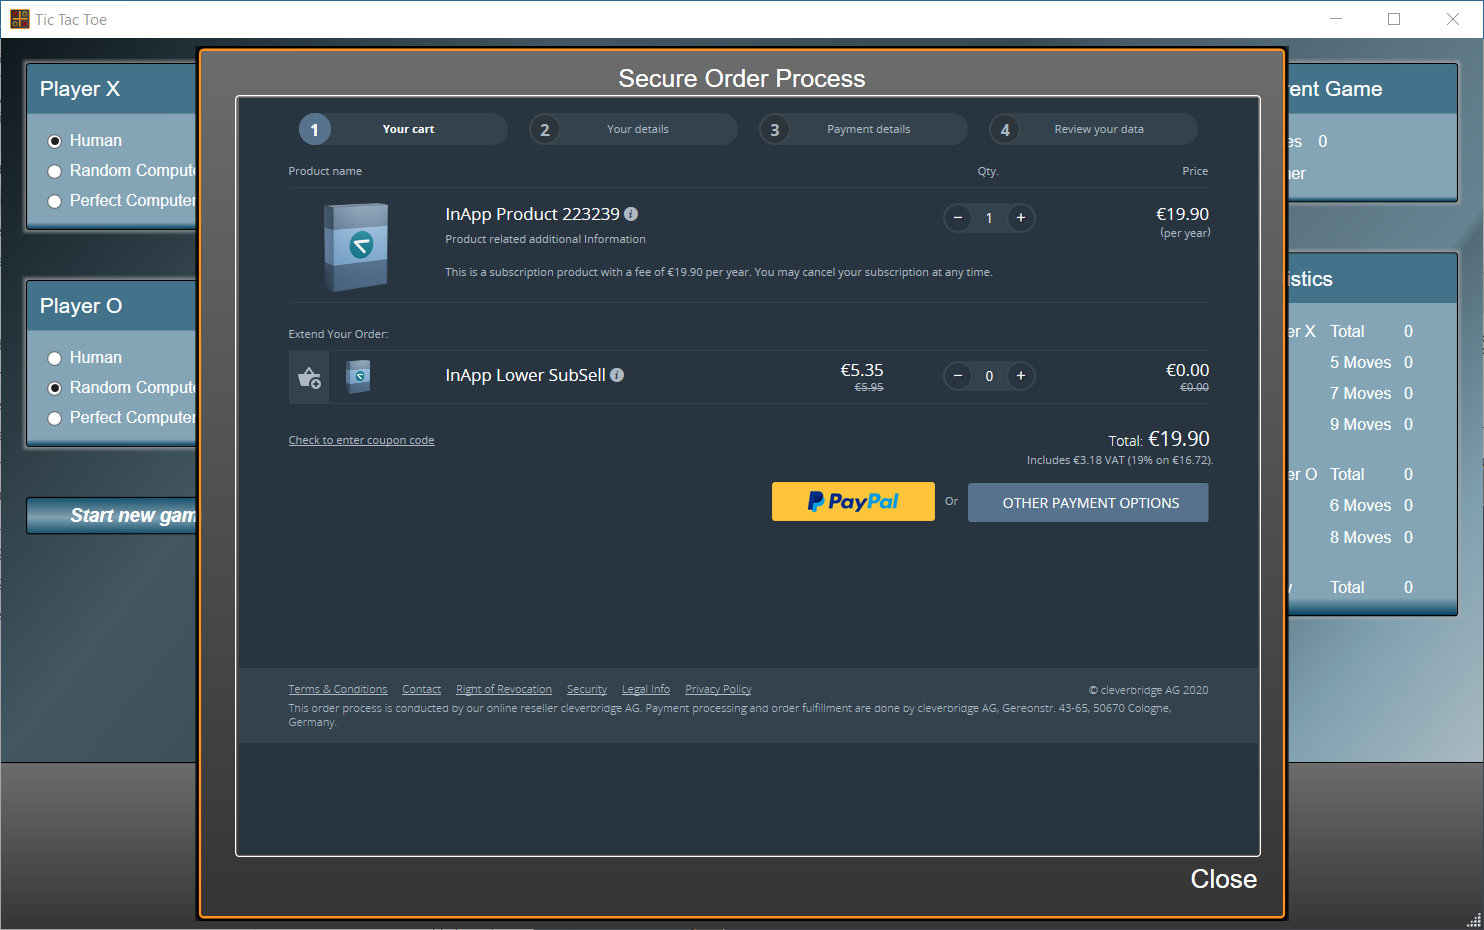1484x930 pixels.
Task: Go to step 1 Your cart
Action: [x=403, y=129]
